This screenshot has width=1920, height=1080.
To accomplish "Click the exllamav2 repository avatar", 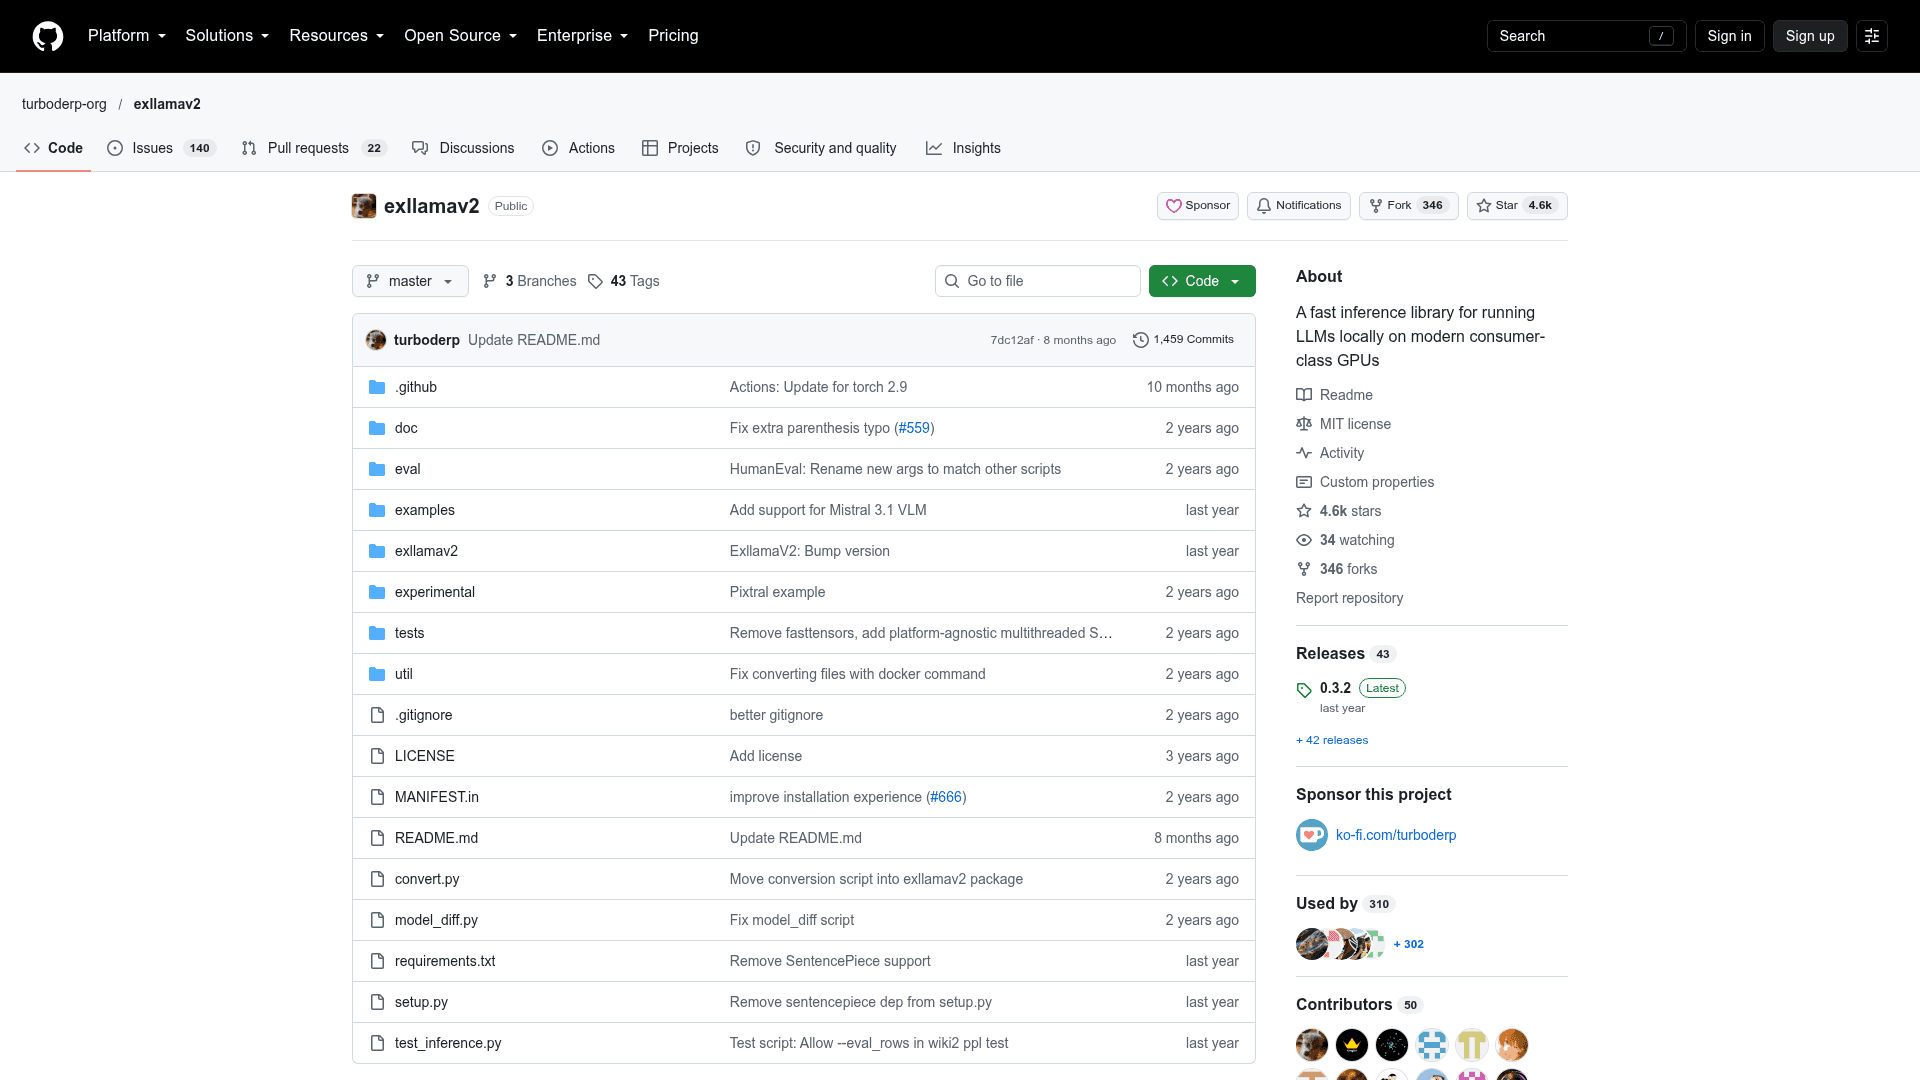I will [x=364, y=206].
